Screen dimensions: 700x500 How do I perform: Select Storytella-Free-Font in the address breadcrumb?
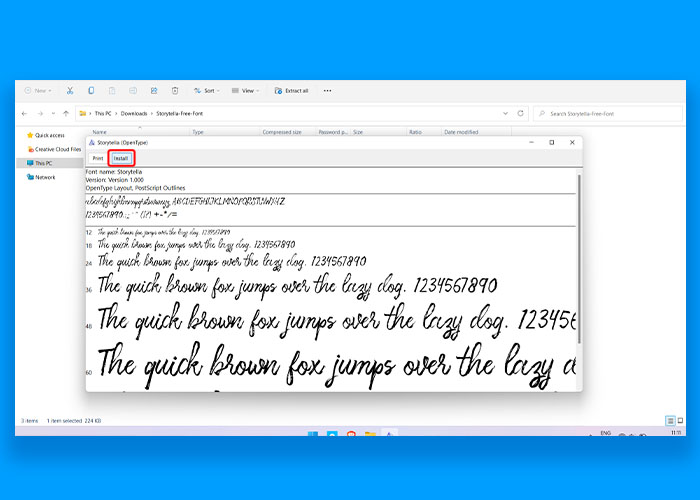179,114
